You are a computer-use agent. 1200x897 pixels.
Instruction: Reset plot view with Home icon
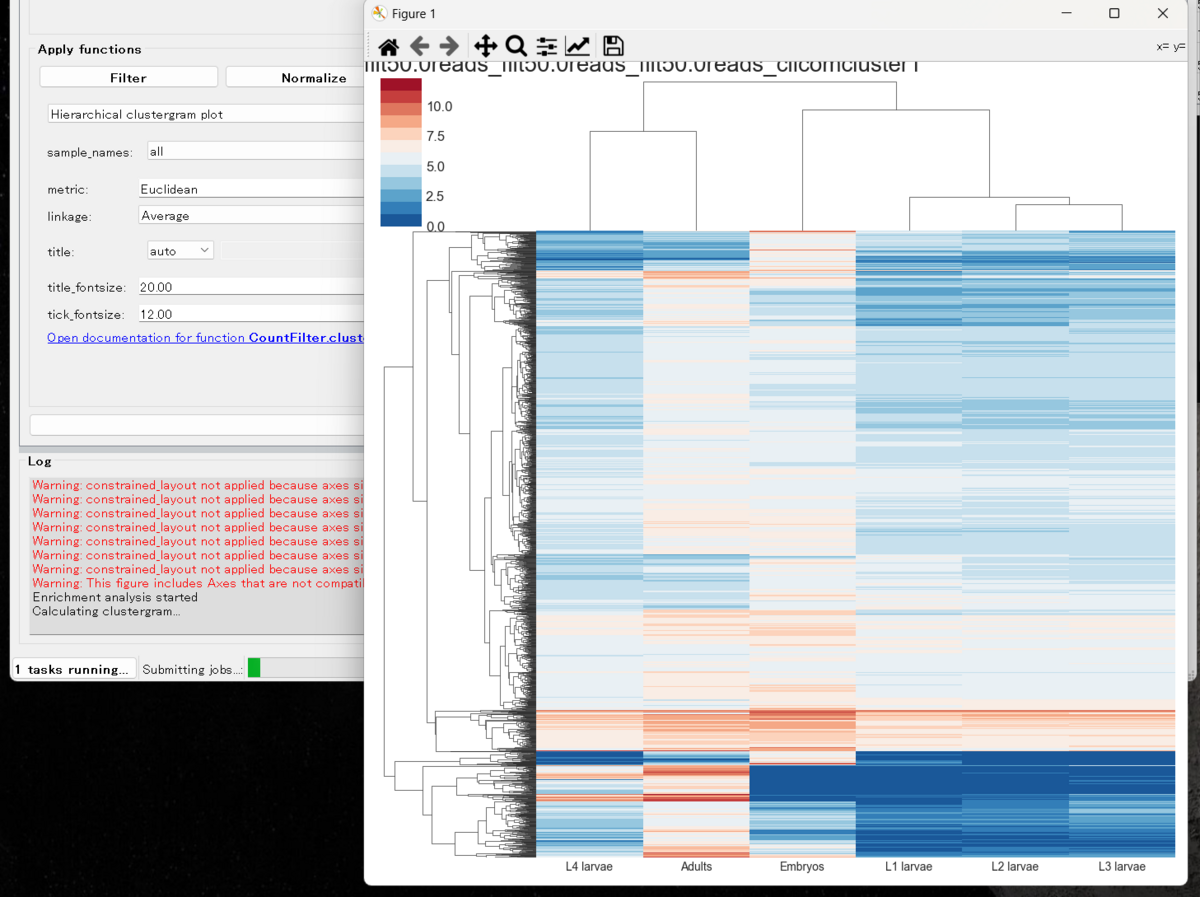(388, 45)
